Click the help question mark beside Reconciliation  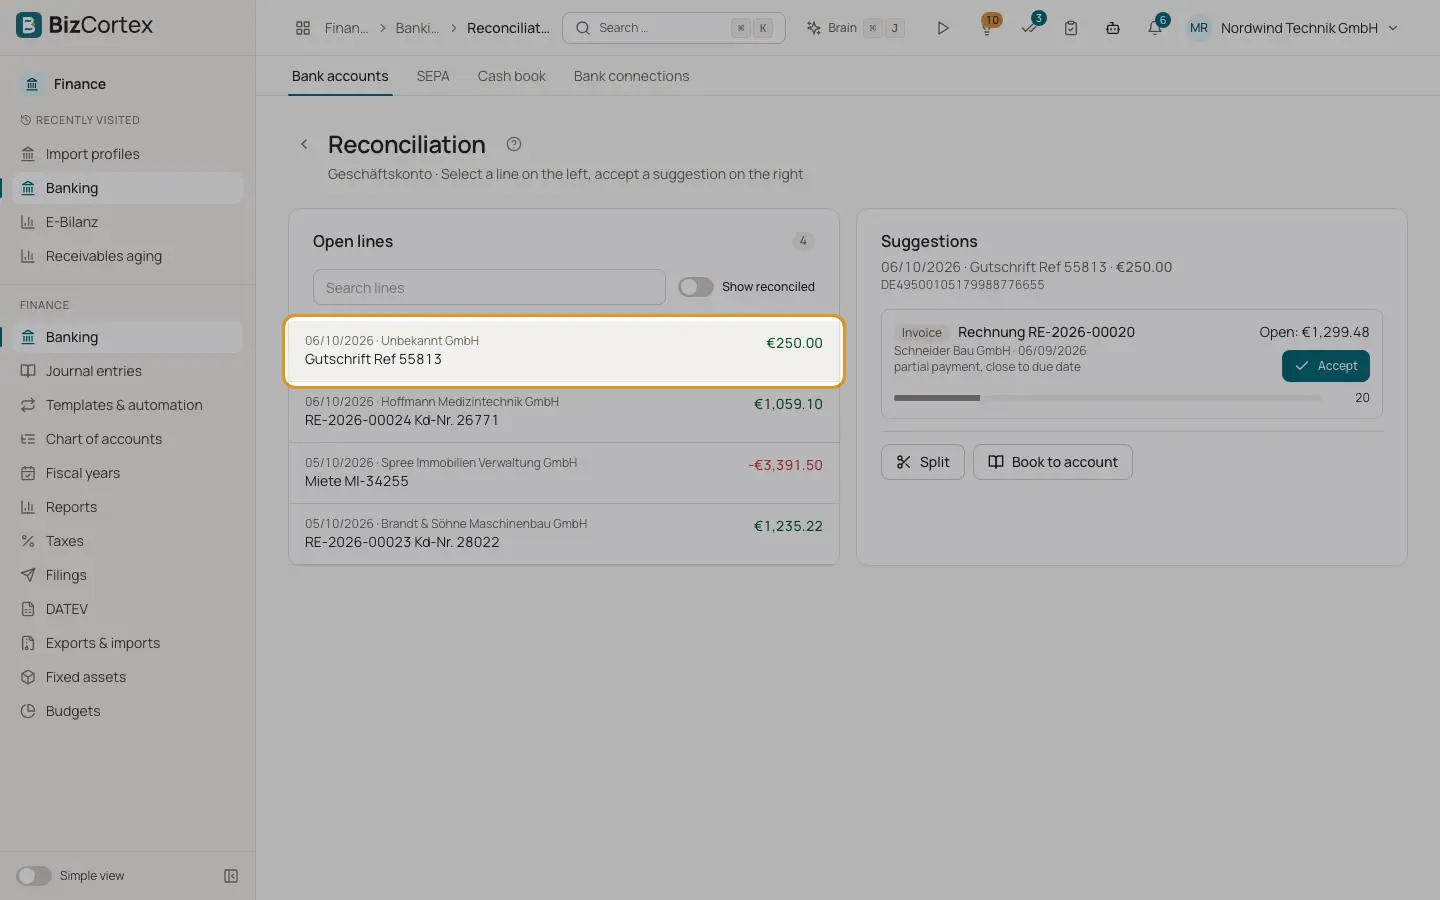514,144
